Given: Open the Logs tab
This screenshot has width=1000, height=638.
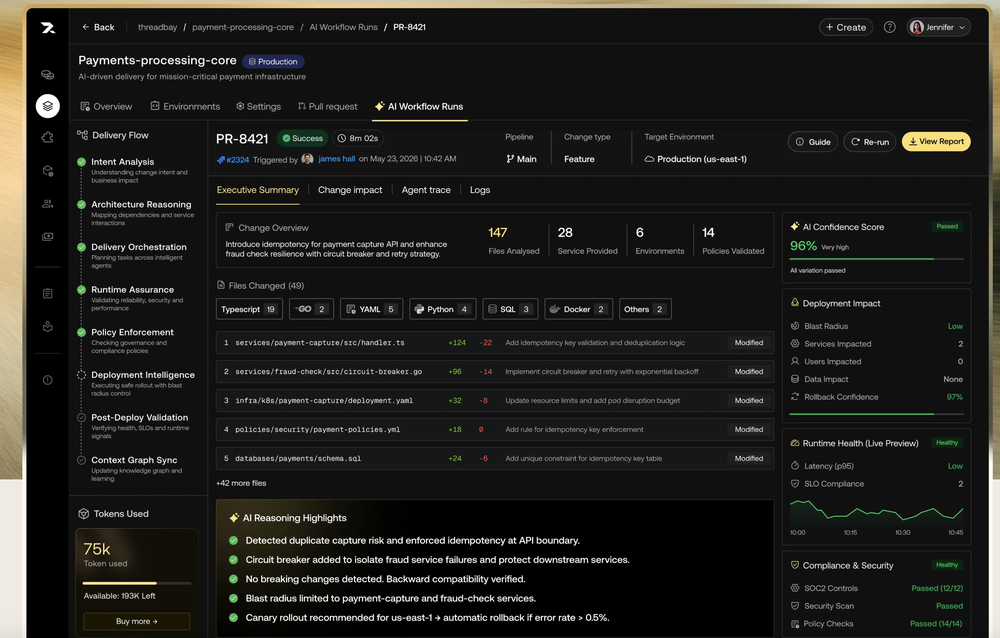Looking at the screenshot, I should 480,190.
